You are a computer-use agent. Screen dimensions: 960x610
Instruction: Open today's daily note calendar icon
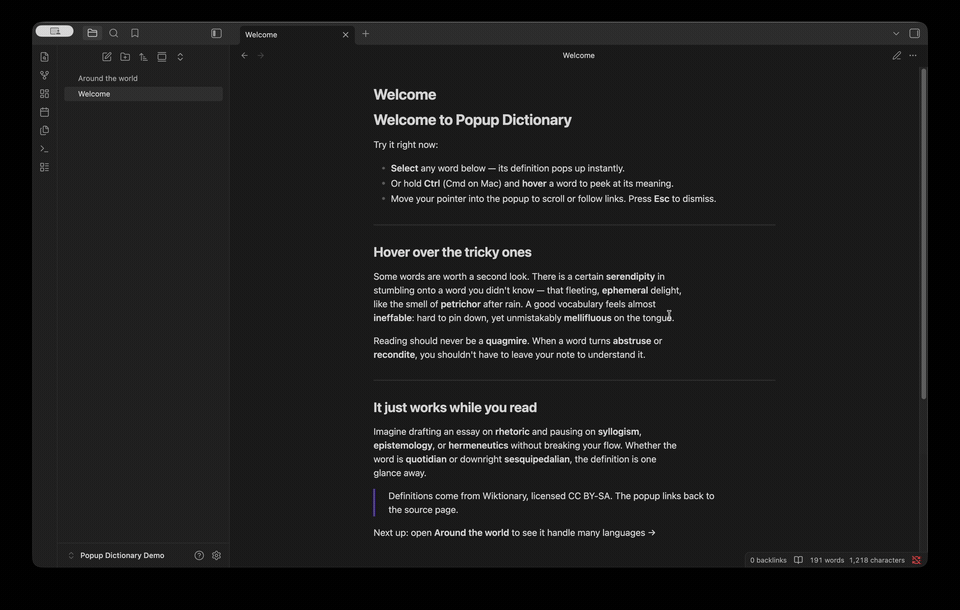pyautogui.click(x=44, y=112)
